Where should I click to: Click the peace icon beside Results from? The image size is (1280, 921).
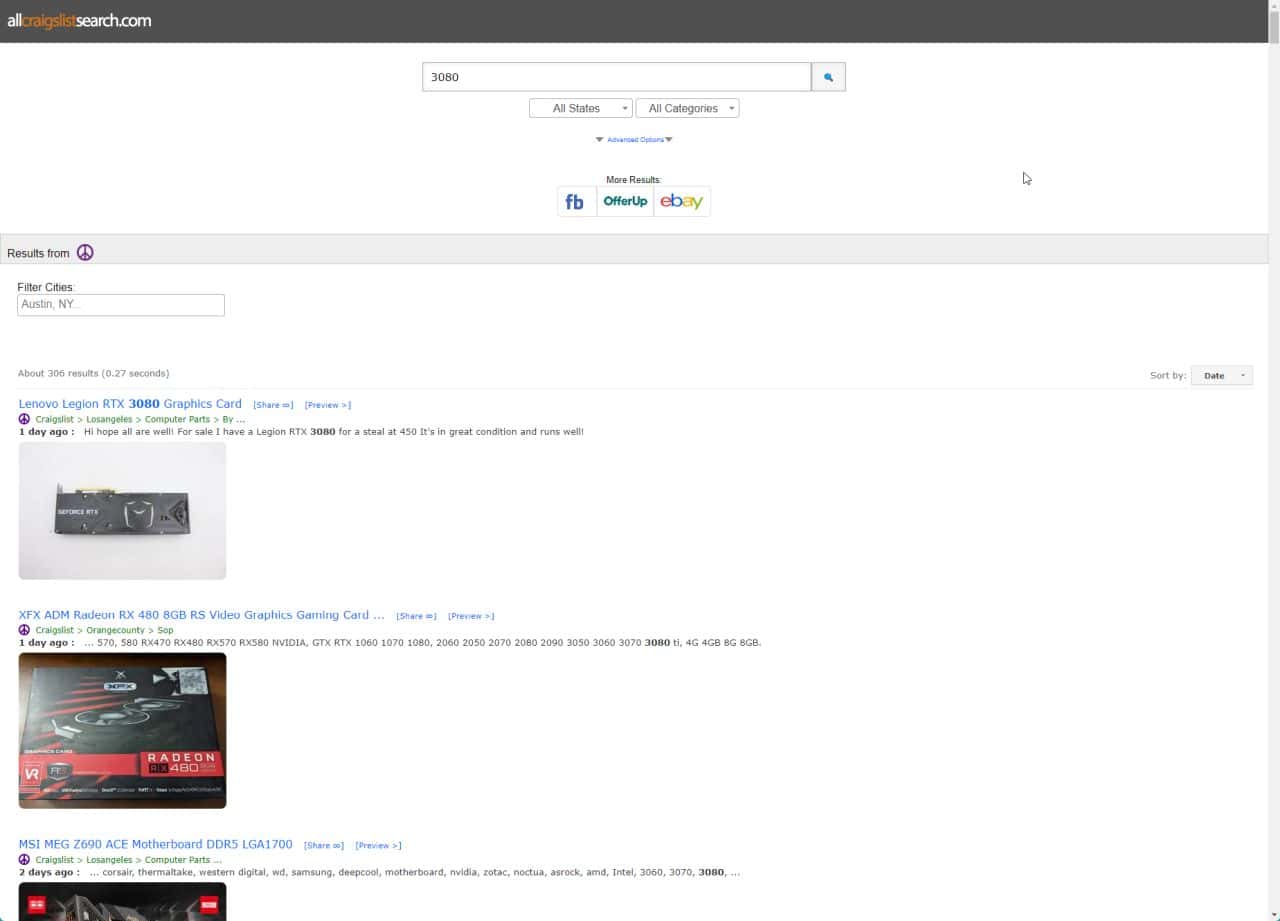tap(85, 253)
